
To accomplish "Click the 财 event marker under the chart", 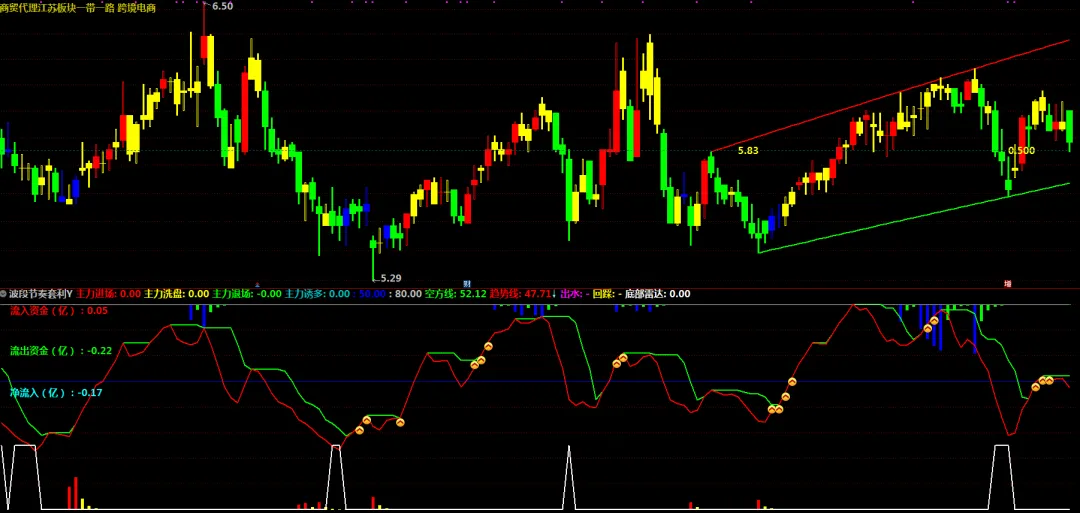I will 466,284.
